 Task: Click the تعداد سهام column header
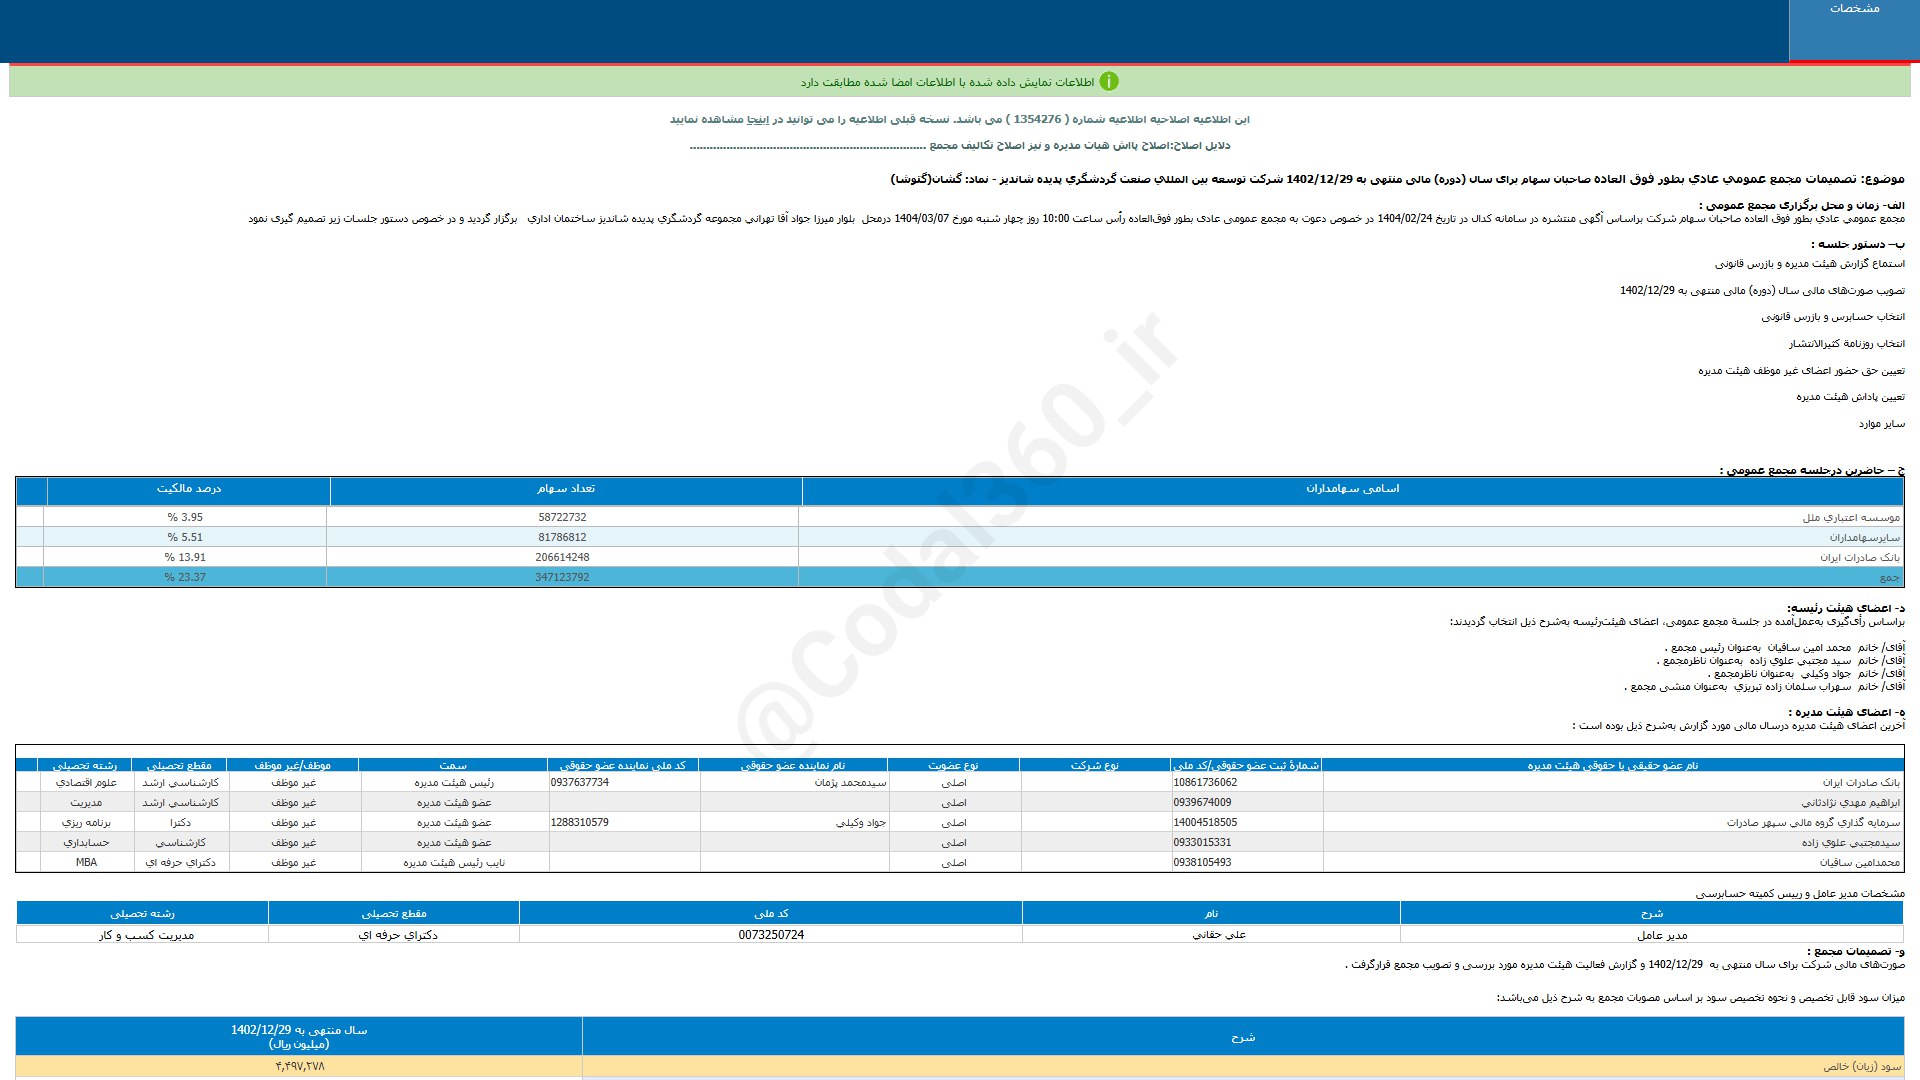point(566,489)
